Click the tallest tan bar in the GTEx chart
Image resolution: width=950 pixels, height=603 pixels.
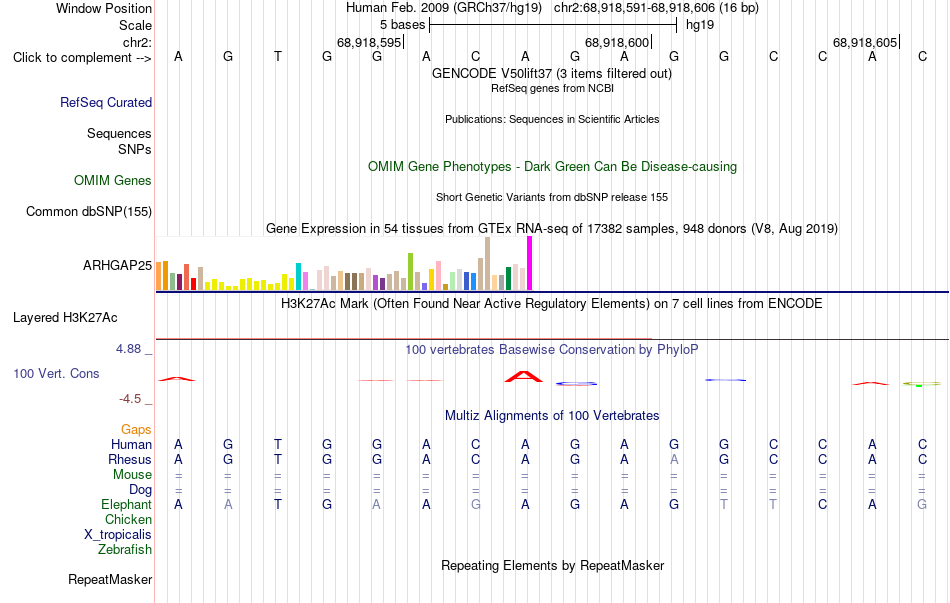(487, 264)
